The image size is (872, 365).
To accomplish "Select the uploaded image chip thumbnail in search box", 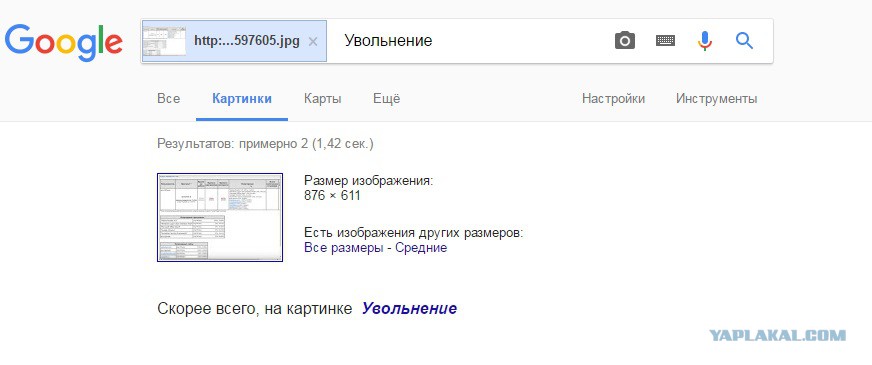I will coord(165,41).
